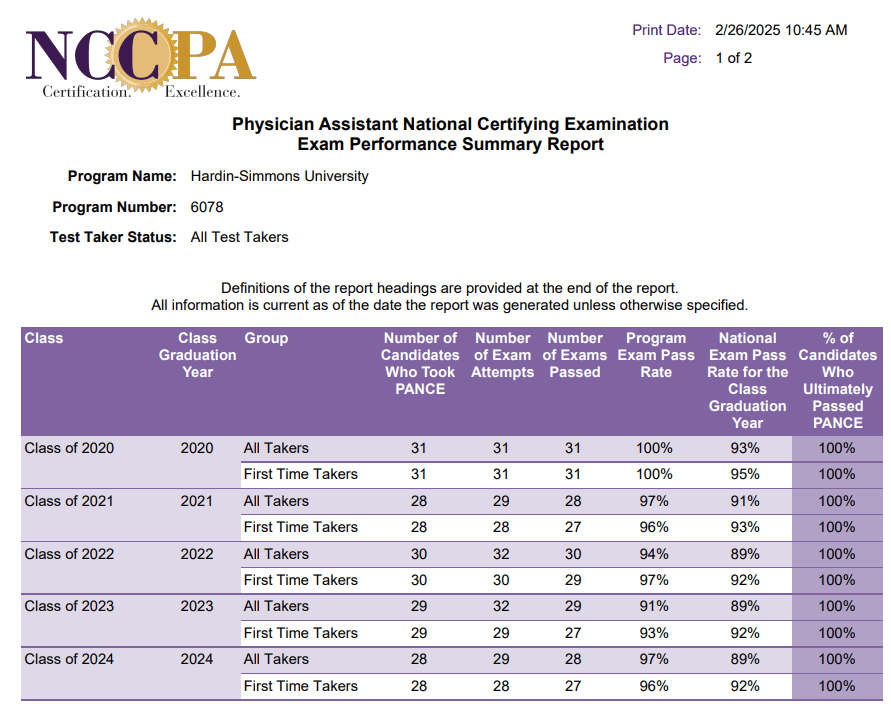
Task: Click the 2023 graduation year cell
Action: [197, 606]
